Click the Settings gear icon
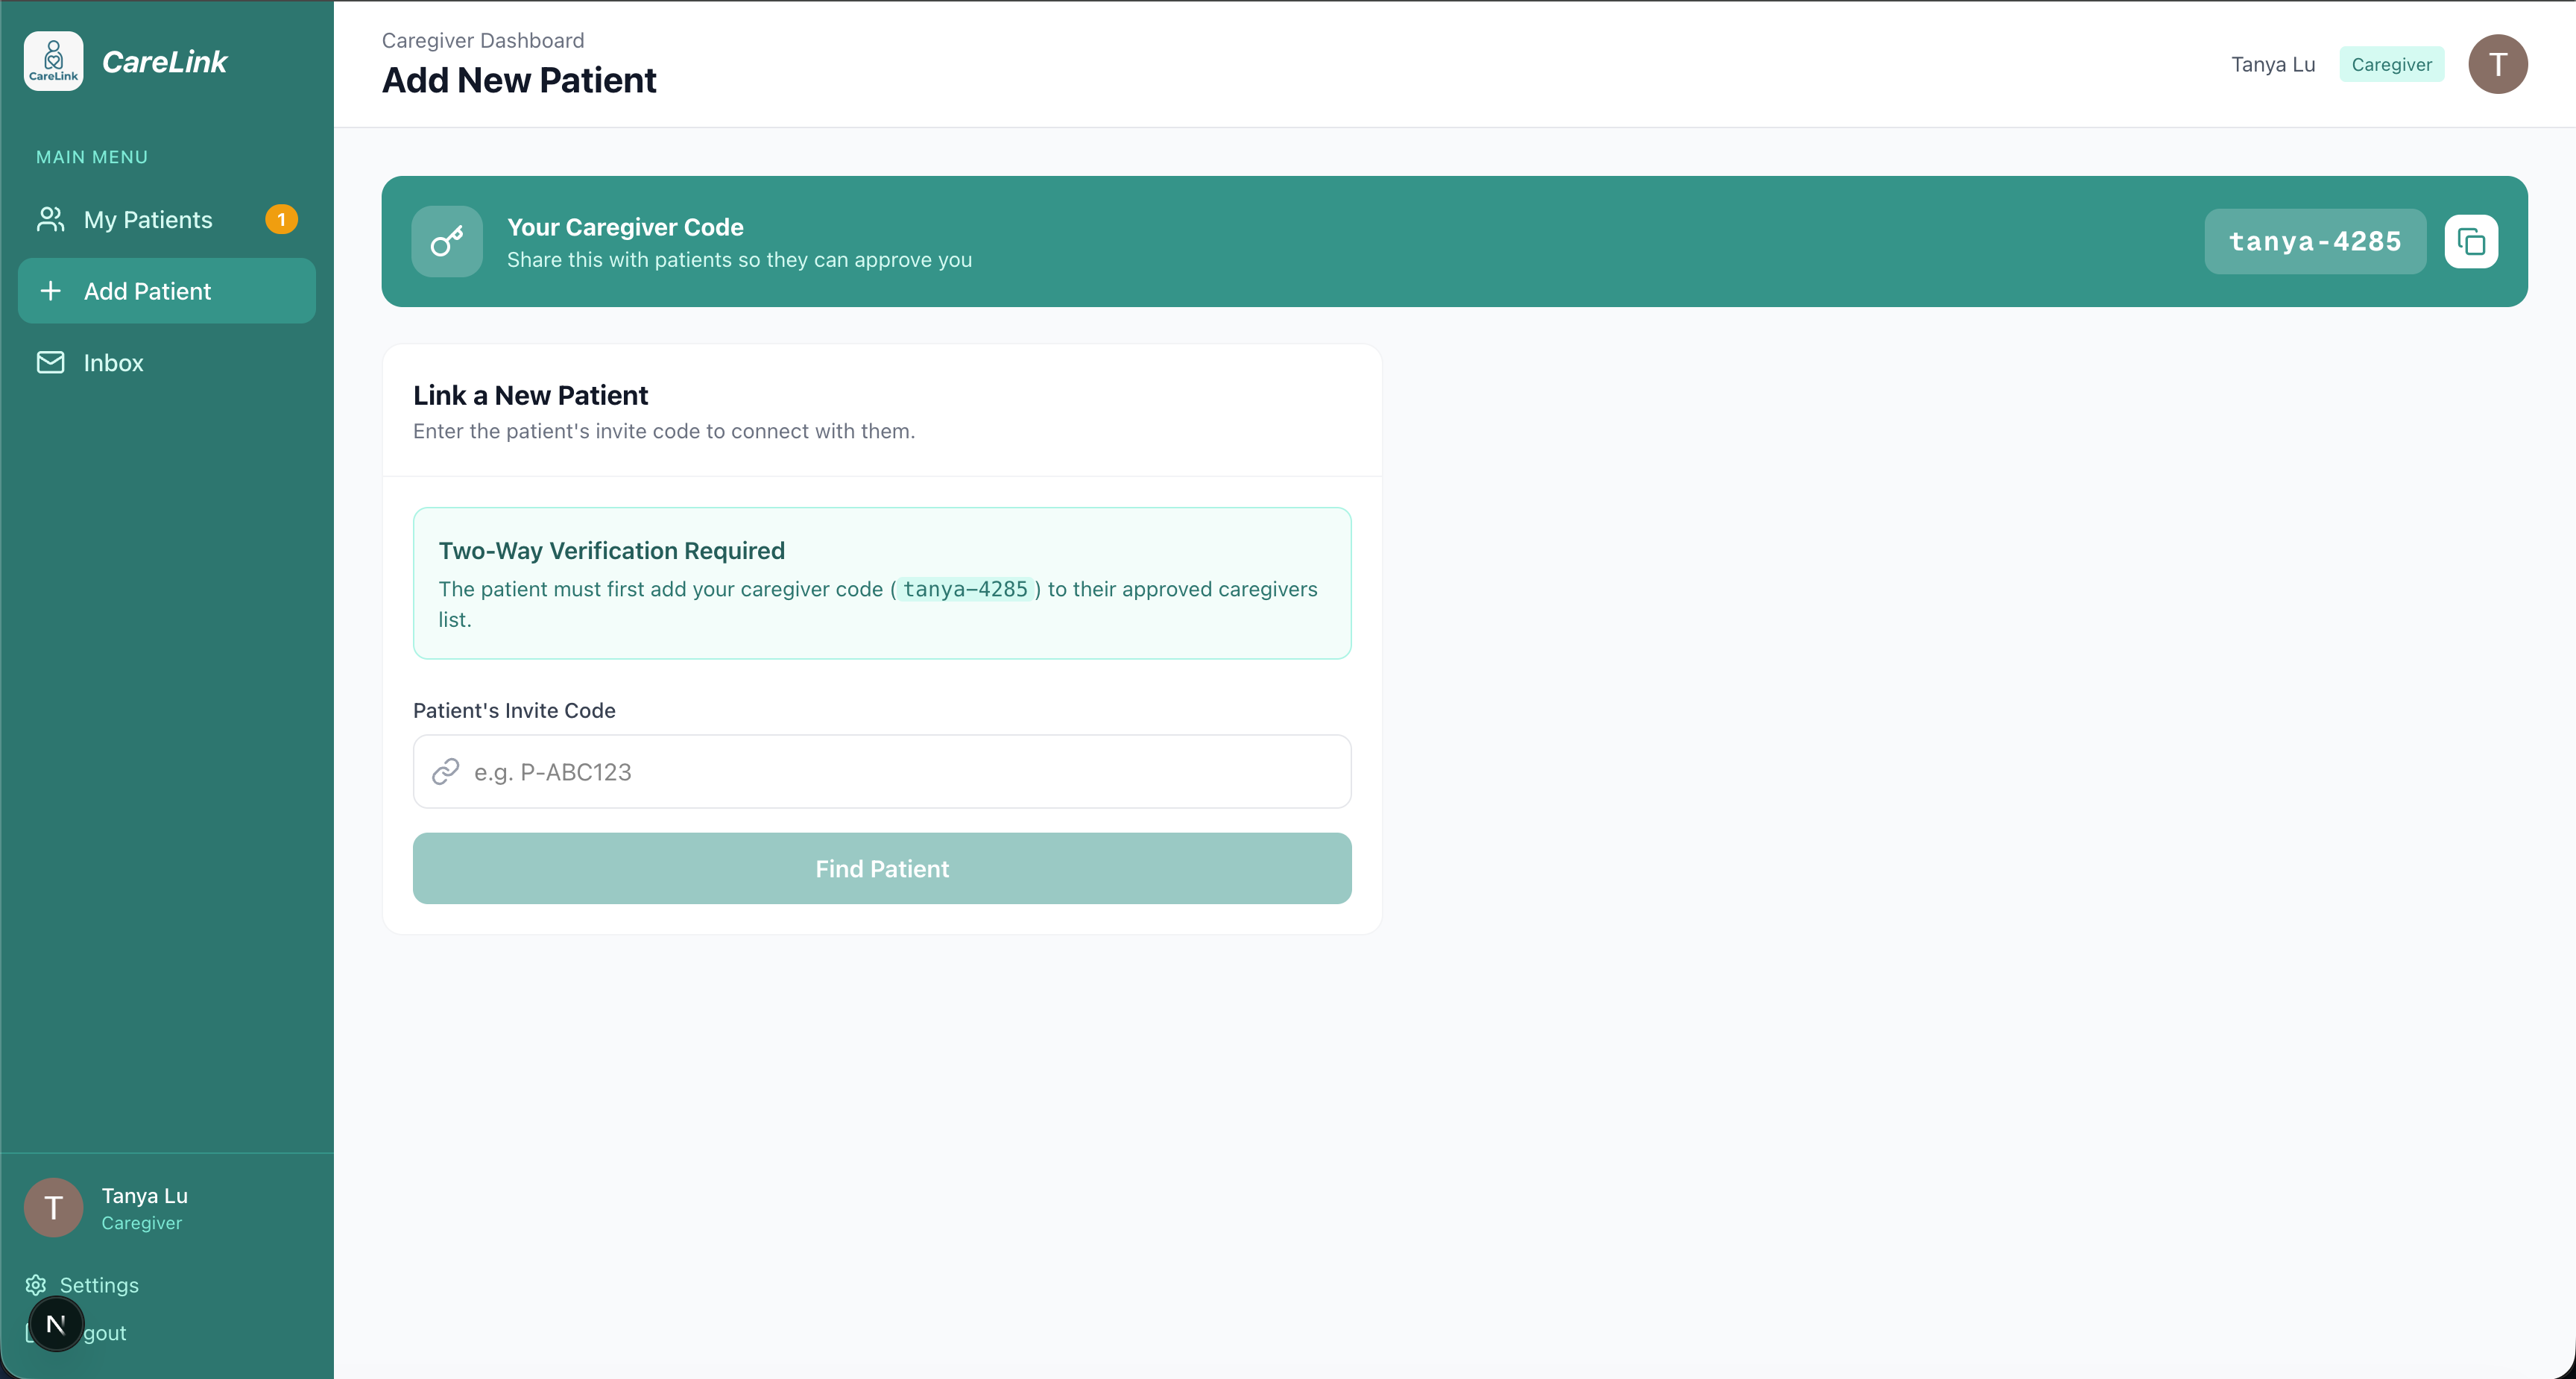 36,1285
